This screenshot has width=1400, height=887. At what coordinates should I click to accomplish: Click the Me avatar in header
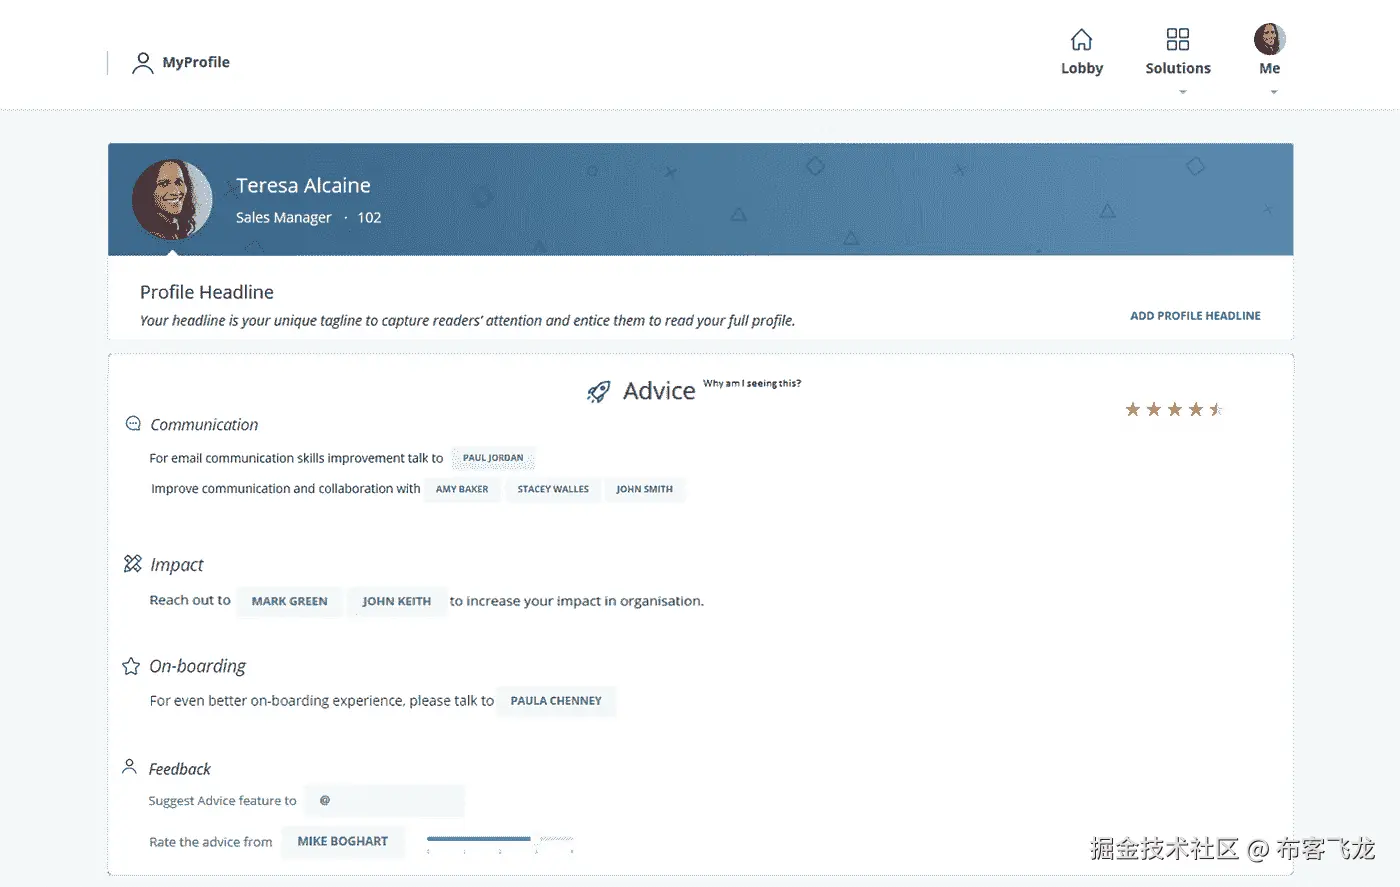click(x=1269, y=39)
